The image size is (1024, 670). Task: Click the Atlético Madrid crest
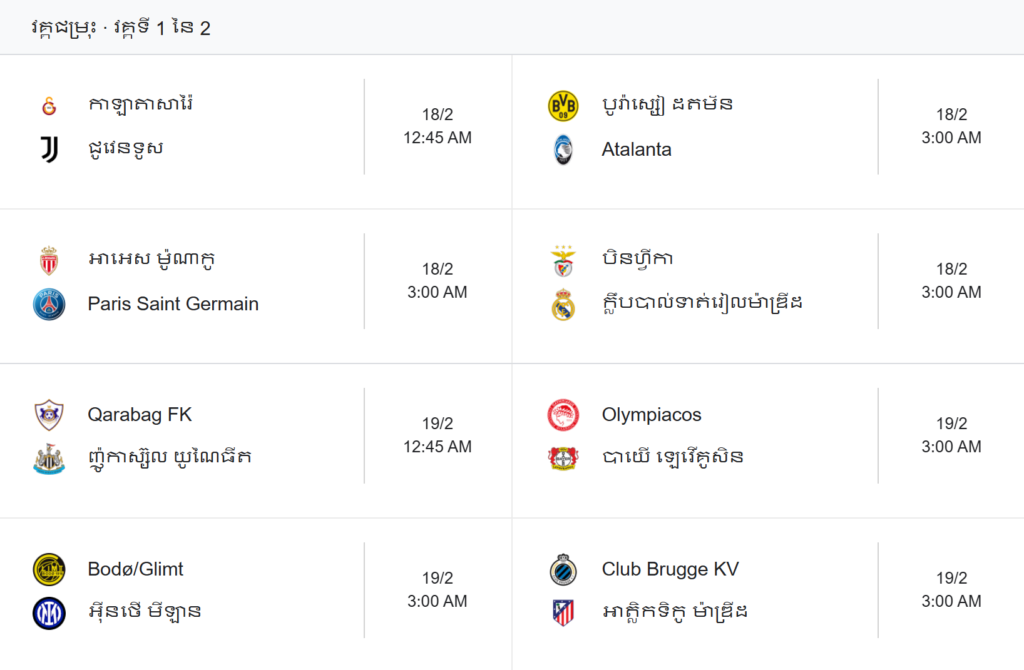[x=563, y=613]
